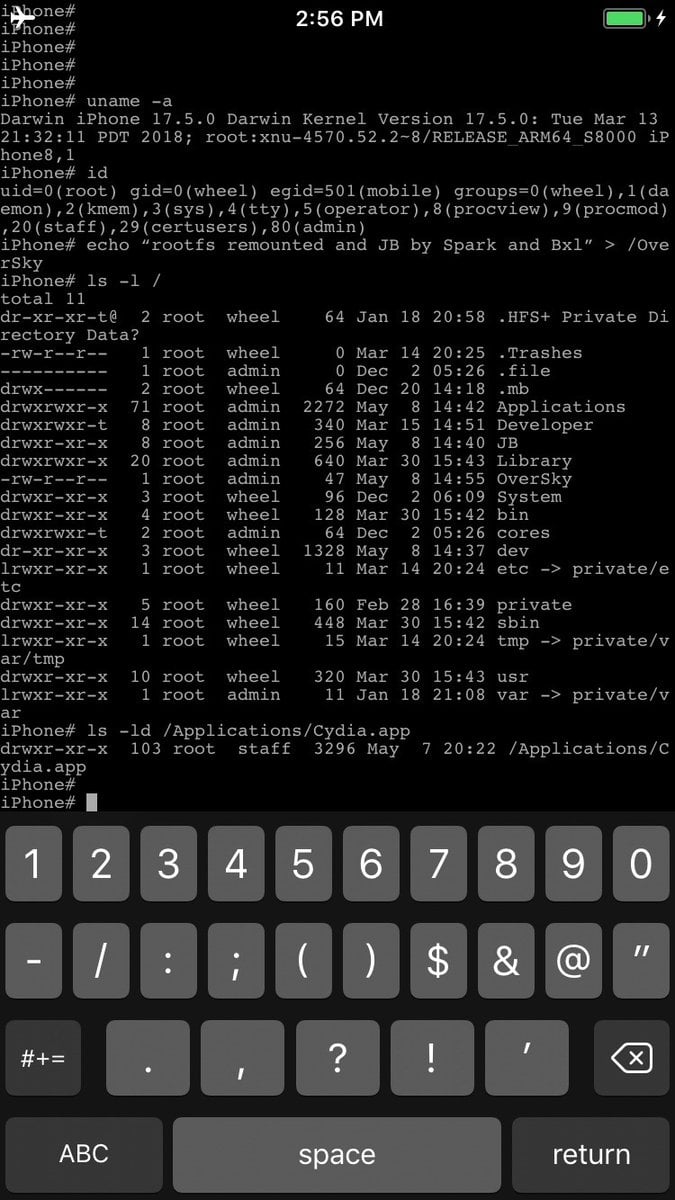The height and width of the screenshot is (1200, 675).
Task: Tap the semicolon key
Action: (236, 960)
